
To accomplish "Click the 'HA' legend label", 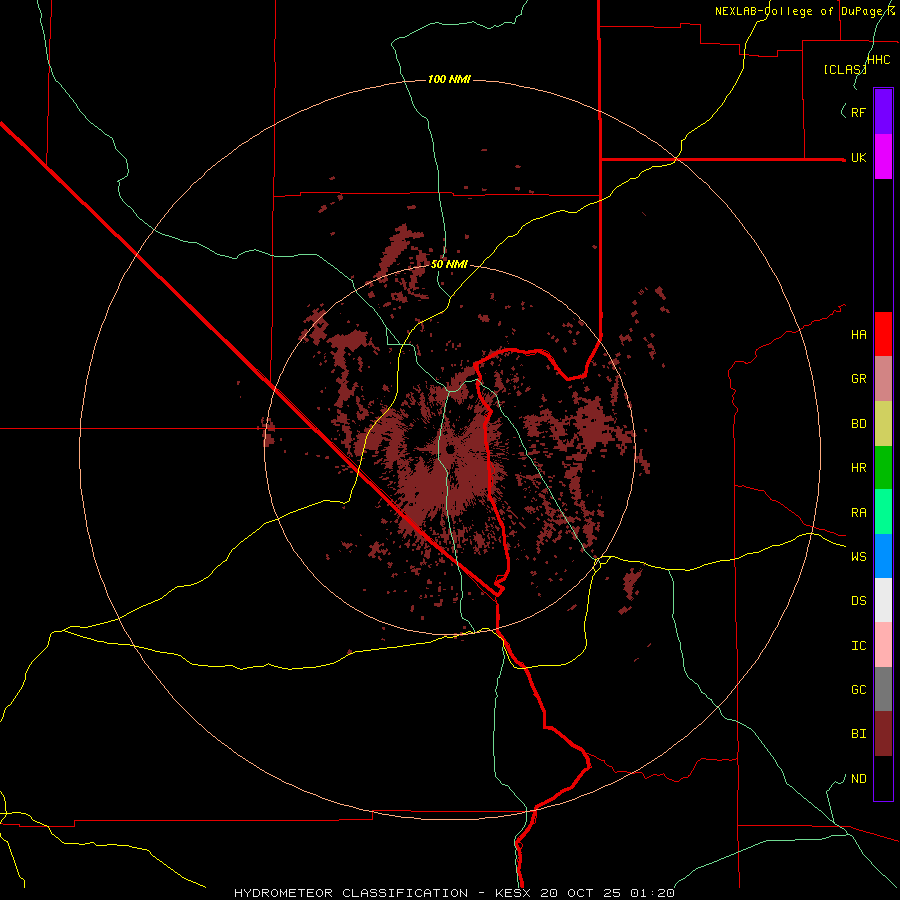I will [859, 334].
